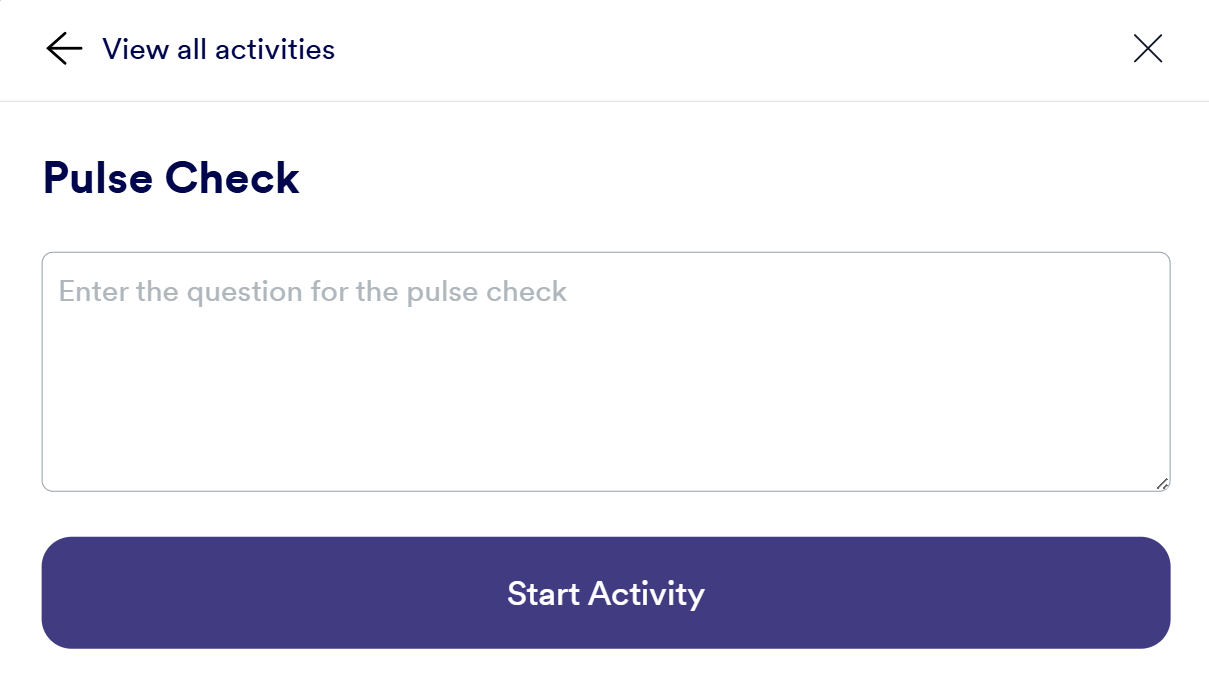The height and width of the screenshot is (684, 1209).
Task: Click the arrow beside View all activities
Action: pos(64,49)
